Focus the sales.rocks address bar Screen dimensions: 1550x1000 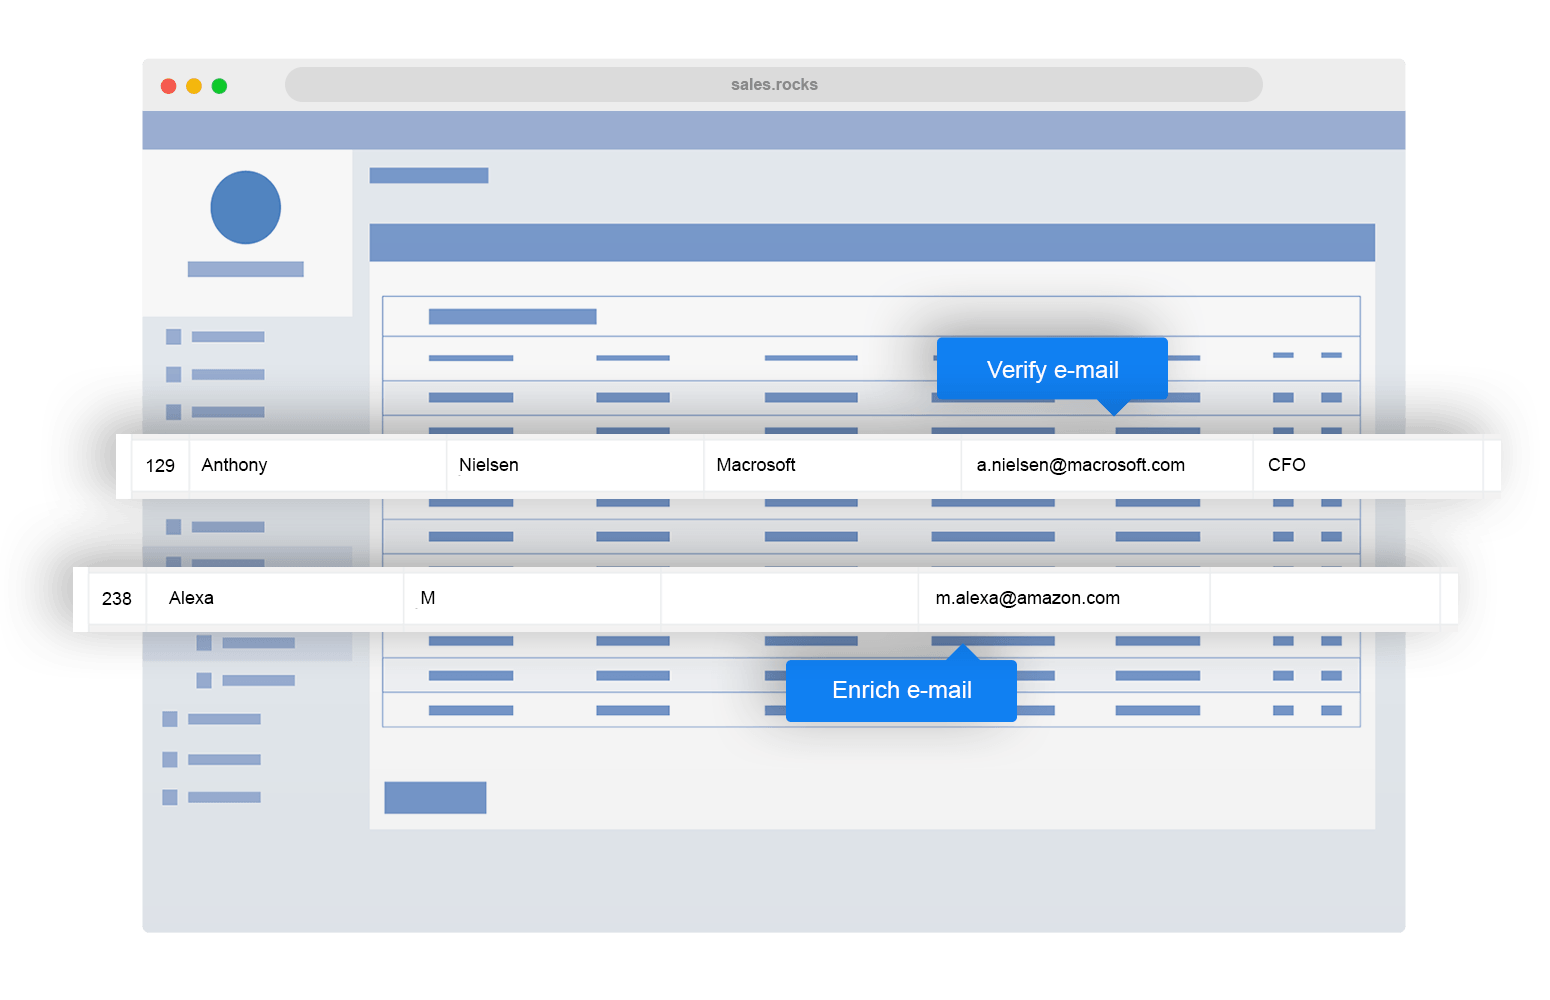pos(773,85)
